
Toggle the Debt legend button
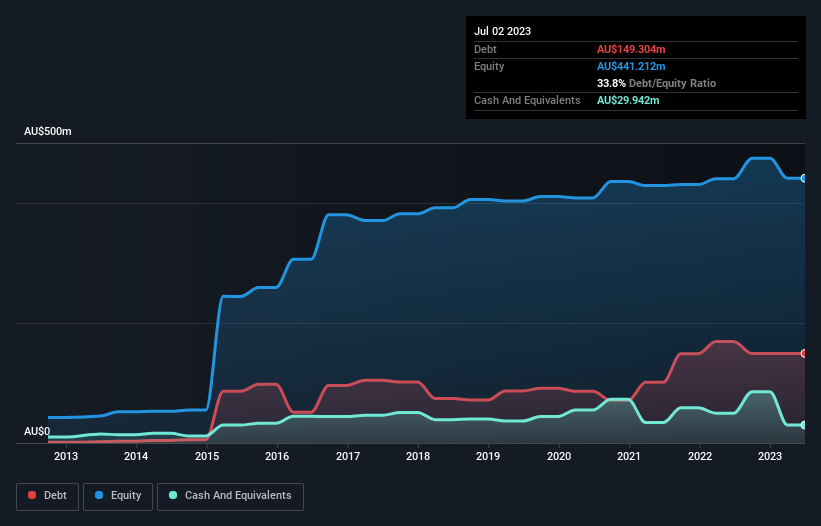pyautogui.click(x=47, y=496)
